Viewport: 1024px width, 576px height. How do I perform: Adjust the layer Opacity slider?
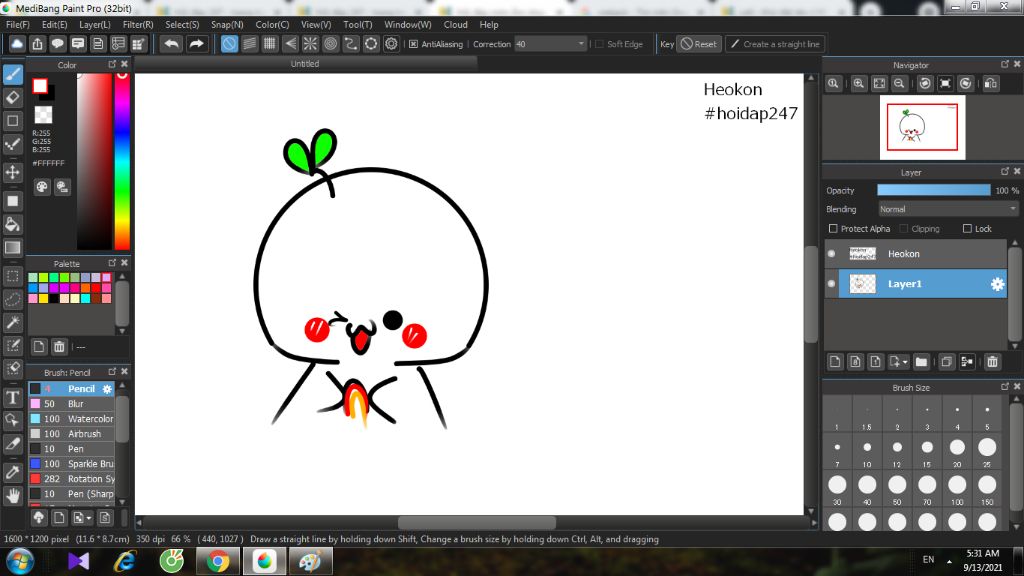tap(933, 190)
